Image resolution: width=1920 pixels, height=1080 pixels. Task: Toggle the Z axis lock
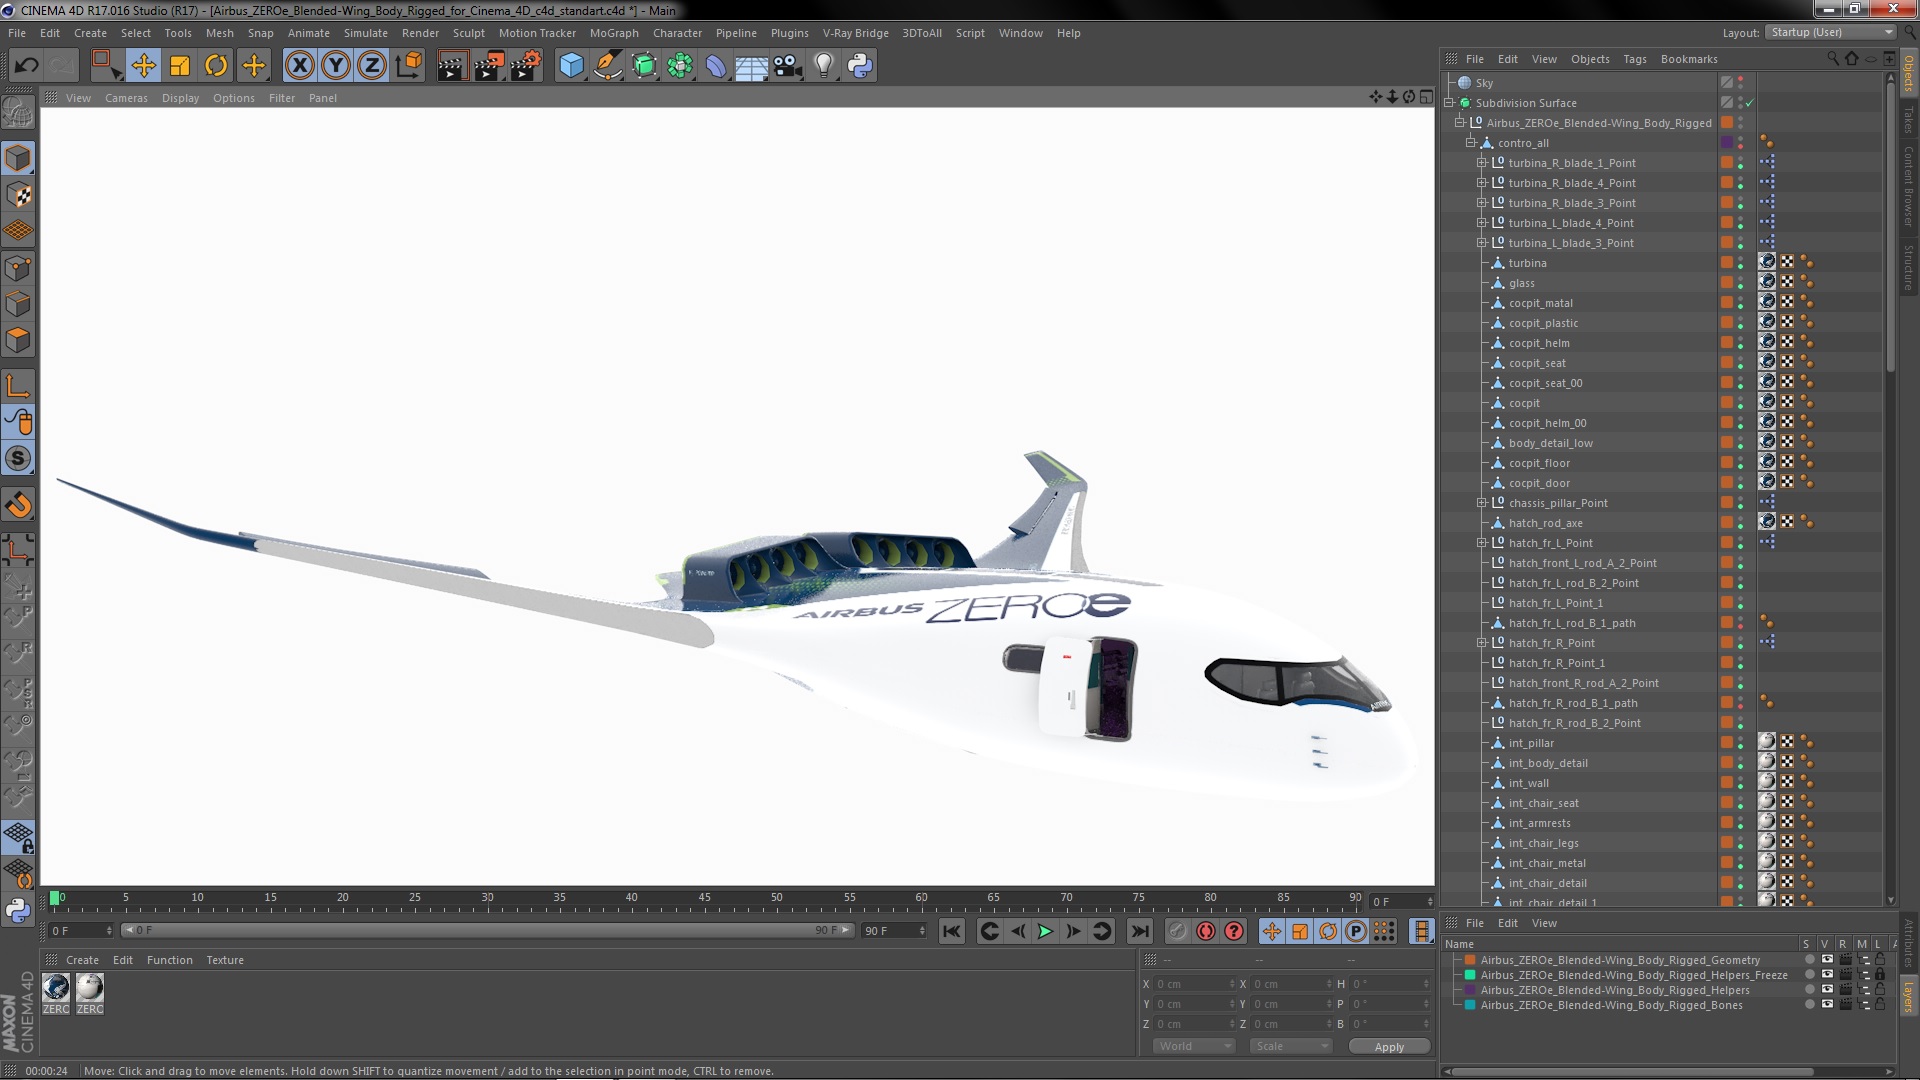(x=372, y=66)
